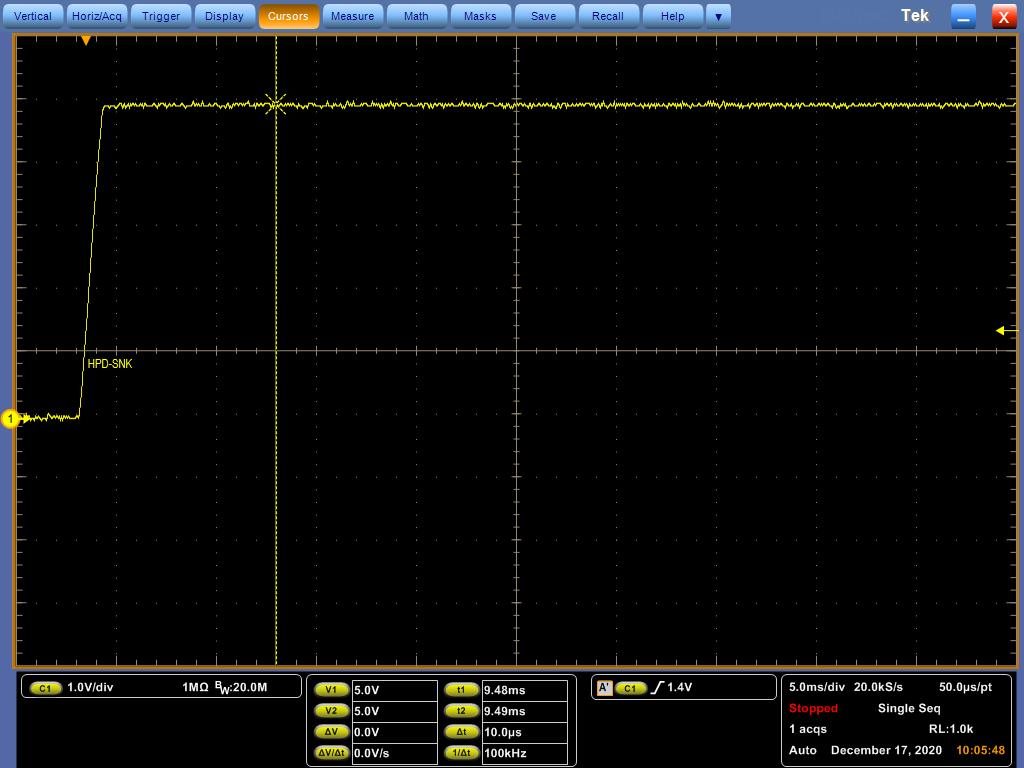Click the 100kHz frequency value field

tap(524, 753)
